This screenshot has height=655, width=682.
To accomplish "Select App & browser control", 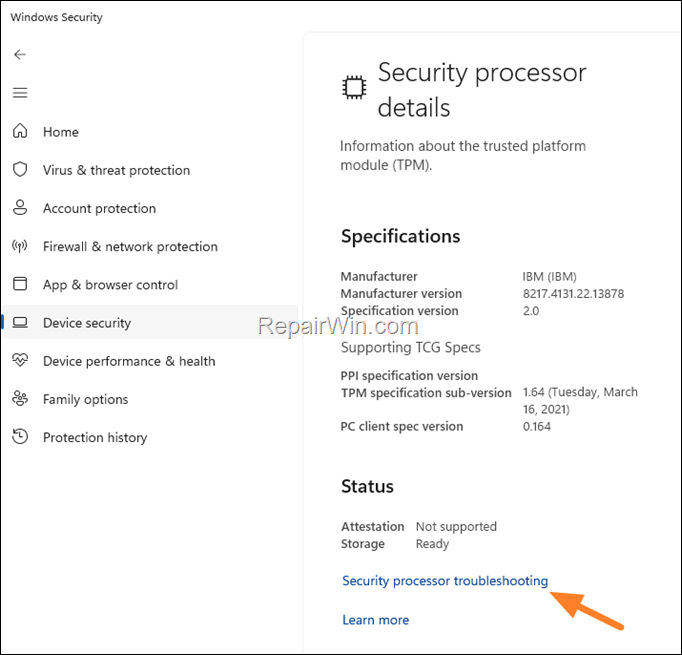I will (110, 285).
